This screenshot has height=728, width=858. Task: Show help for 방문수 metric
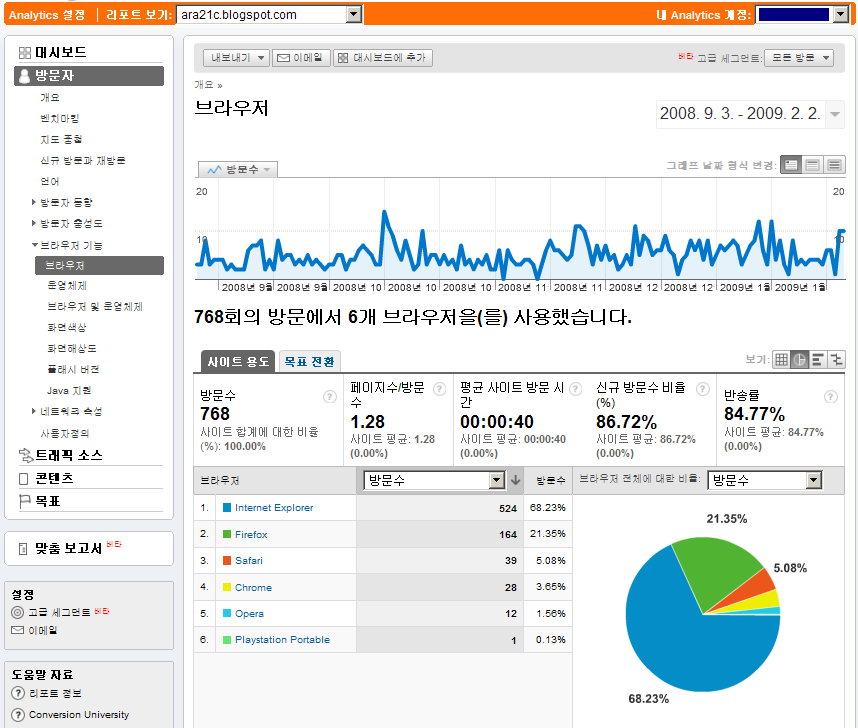[329, 396]
